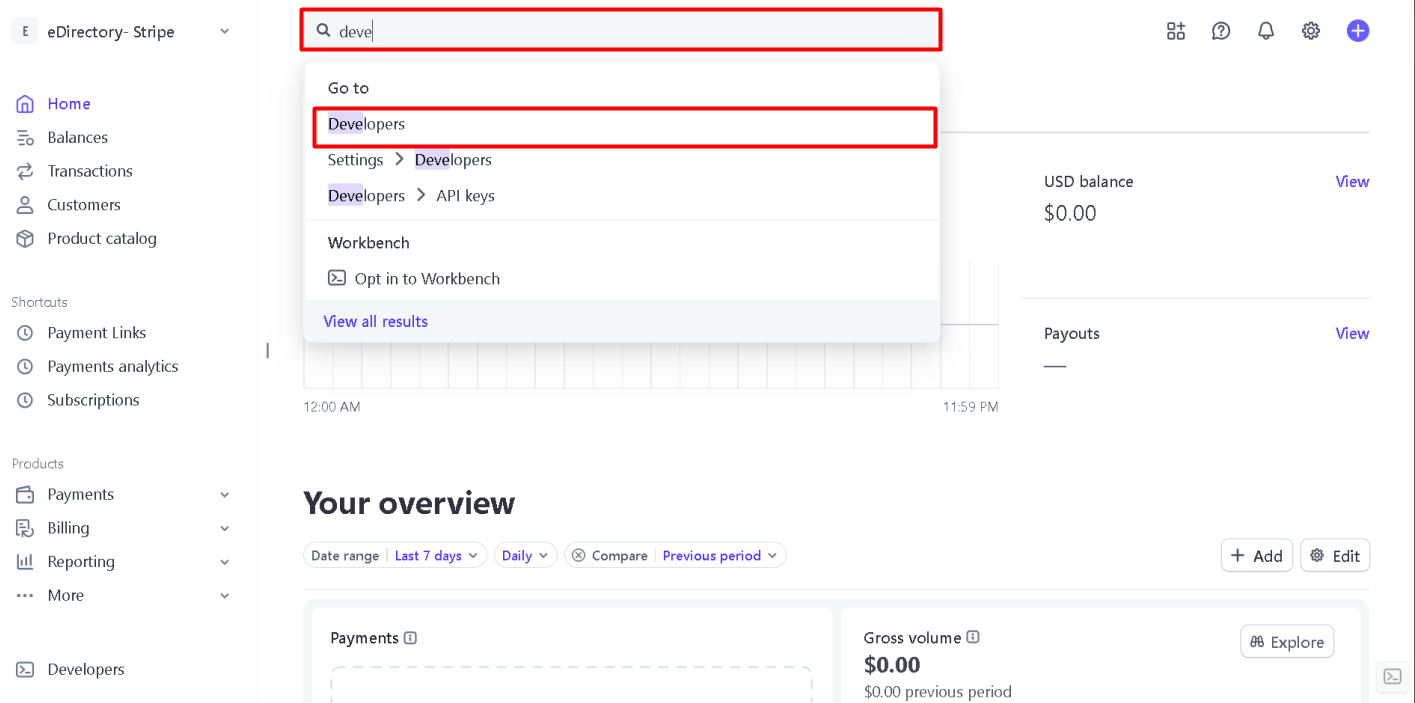Image resolution: width=1415 pixels, height=703 pixels.
Task: Click the 11:59 PM chart axis label
Action: click(x=970, y=407)
